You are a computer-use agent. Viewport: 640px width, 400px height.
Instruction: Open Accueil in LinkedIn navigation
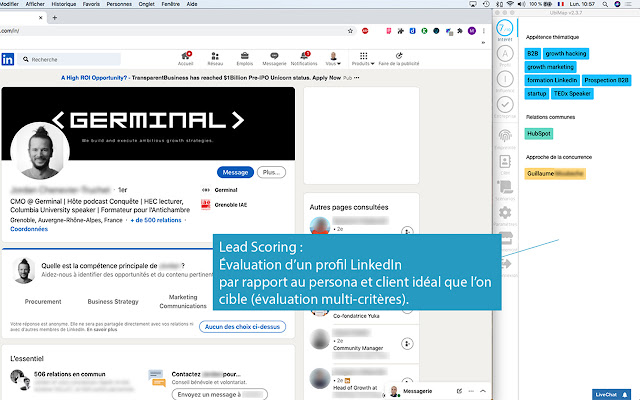click(x=186, y=58)
